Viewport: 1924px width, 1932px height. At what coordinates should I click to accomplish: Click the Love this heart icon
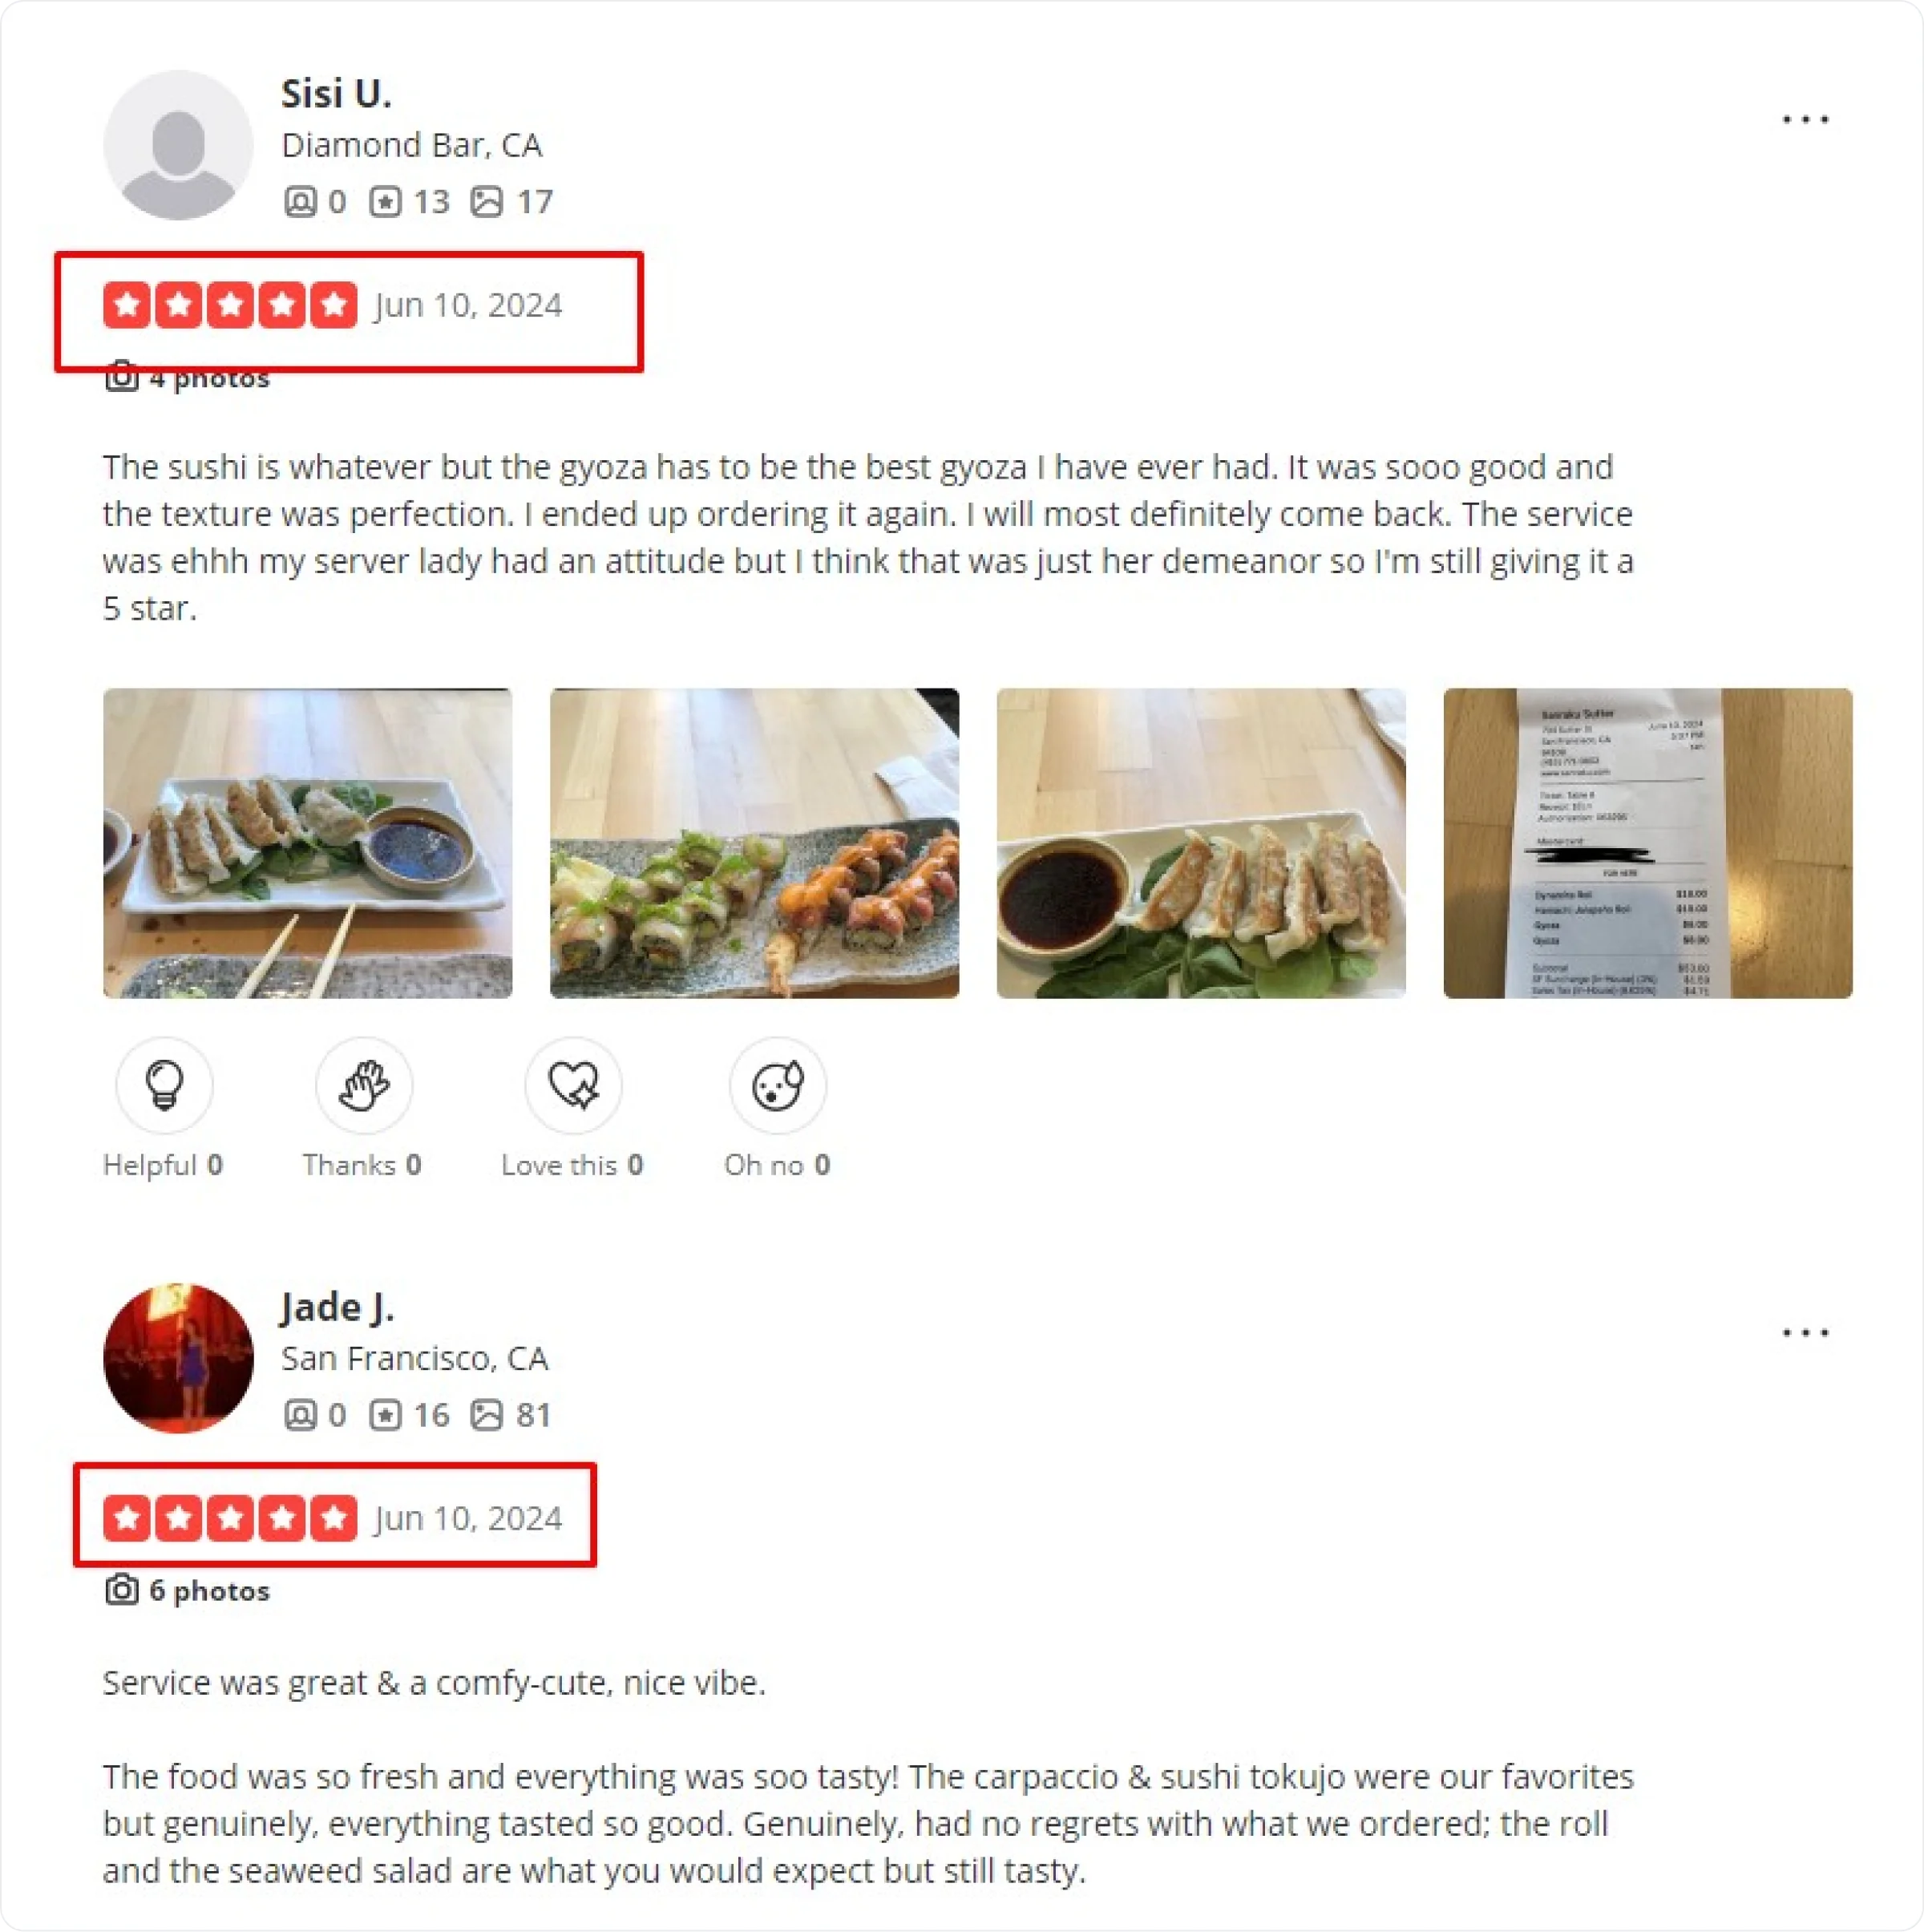click(573, 1085)
